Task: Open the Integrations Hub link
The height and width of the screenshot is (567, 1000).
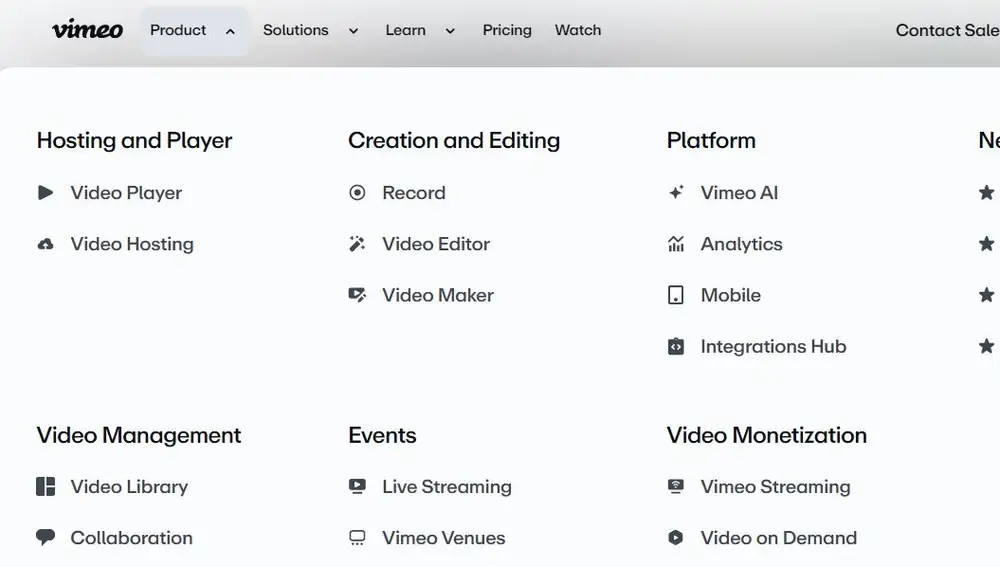Action: point(774,346)
